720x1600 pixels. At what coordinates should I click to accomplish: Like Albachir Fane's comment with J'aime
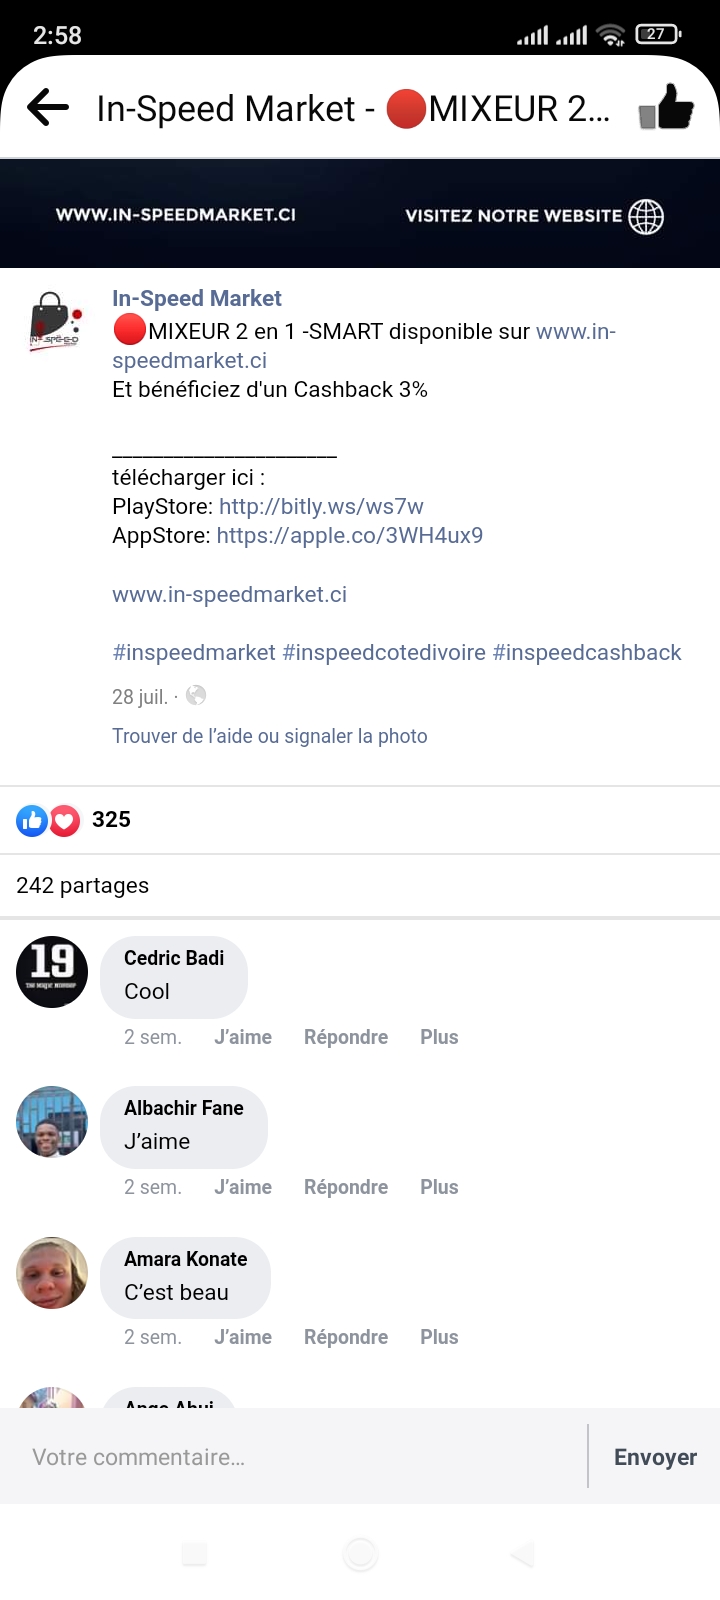pyautogui.click(x=243, y=1187)
